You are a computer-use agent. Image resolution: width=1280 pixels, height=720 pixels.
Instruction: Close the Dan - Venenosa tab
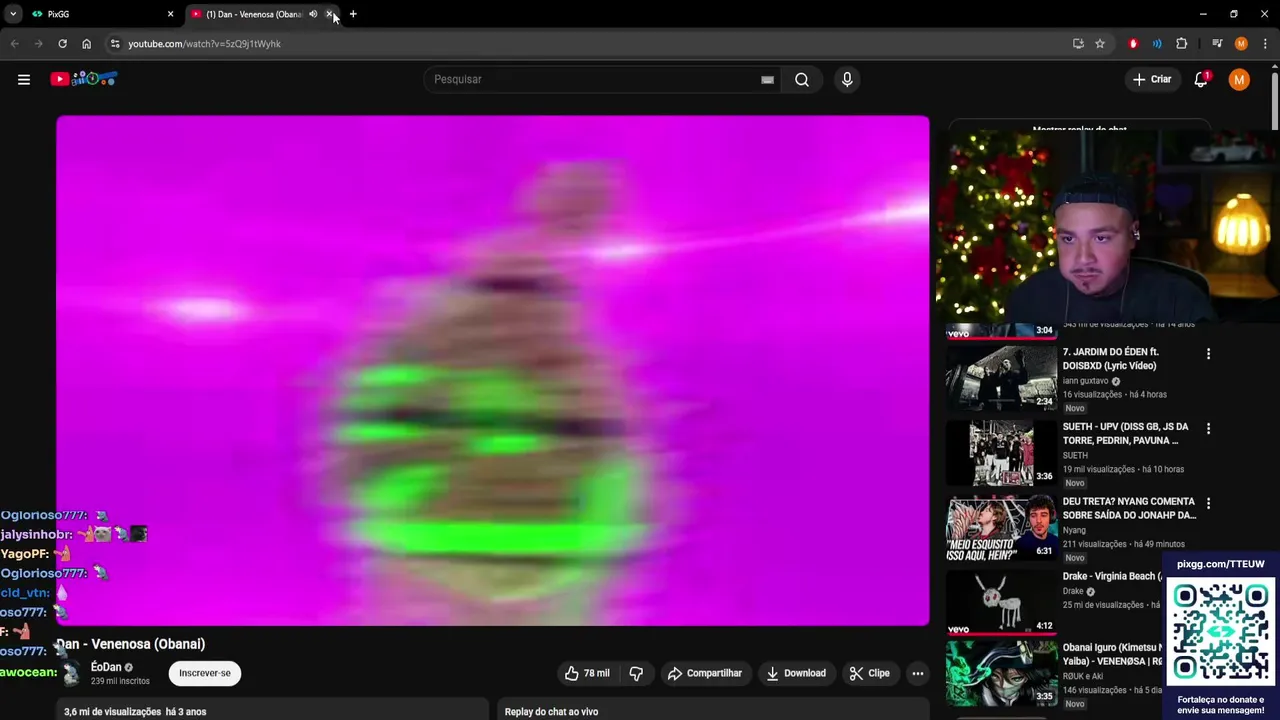point(329,14)
